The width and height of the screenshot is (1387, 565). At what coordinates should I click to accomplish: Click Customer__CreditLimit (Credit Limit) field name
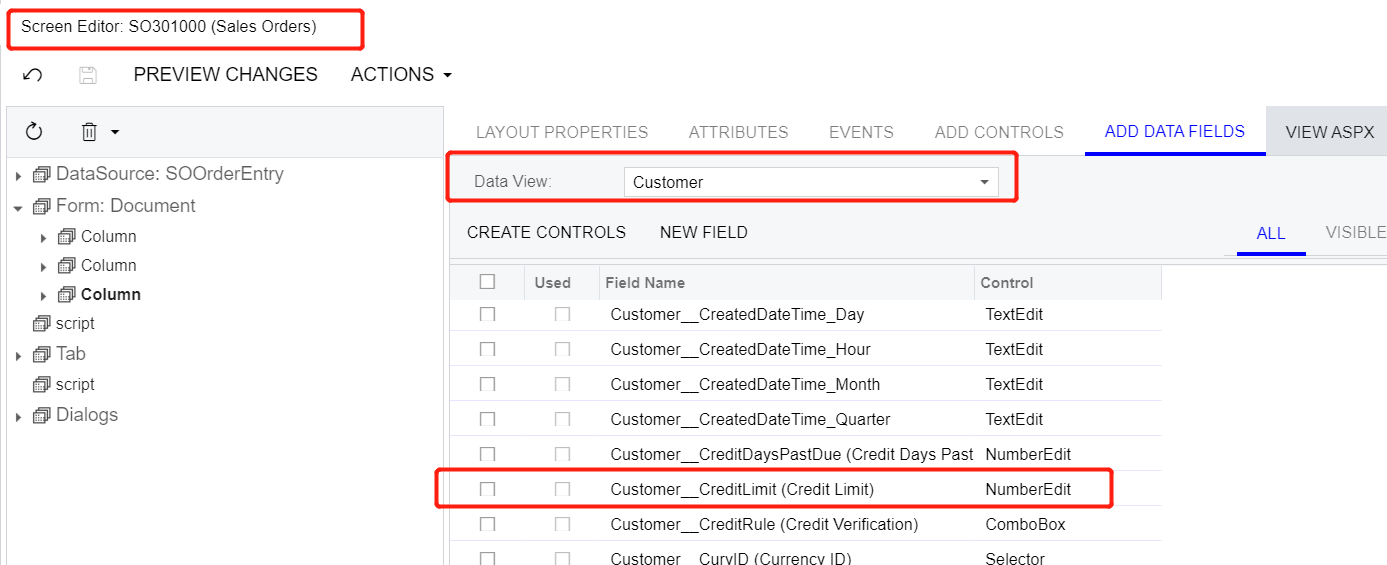click(x=742, y=489)
